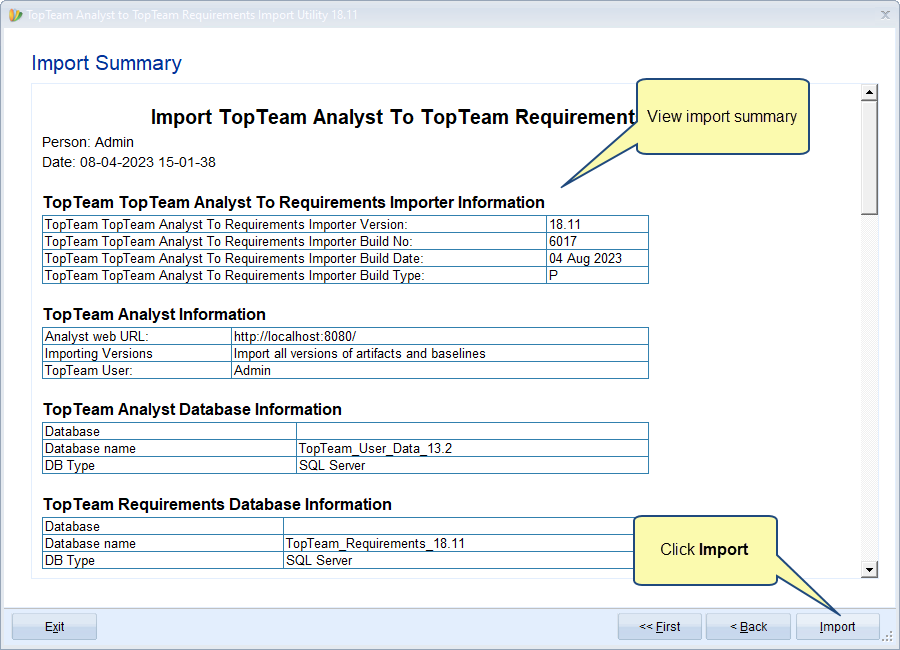Click the 'TopTeam User:' label cell
This screenshot has width=900, height=650.
(x=137, y=370)
